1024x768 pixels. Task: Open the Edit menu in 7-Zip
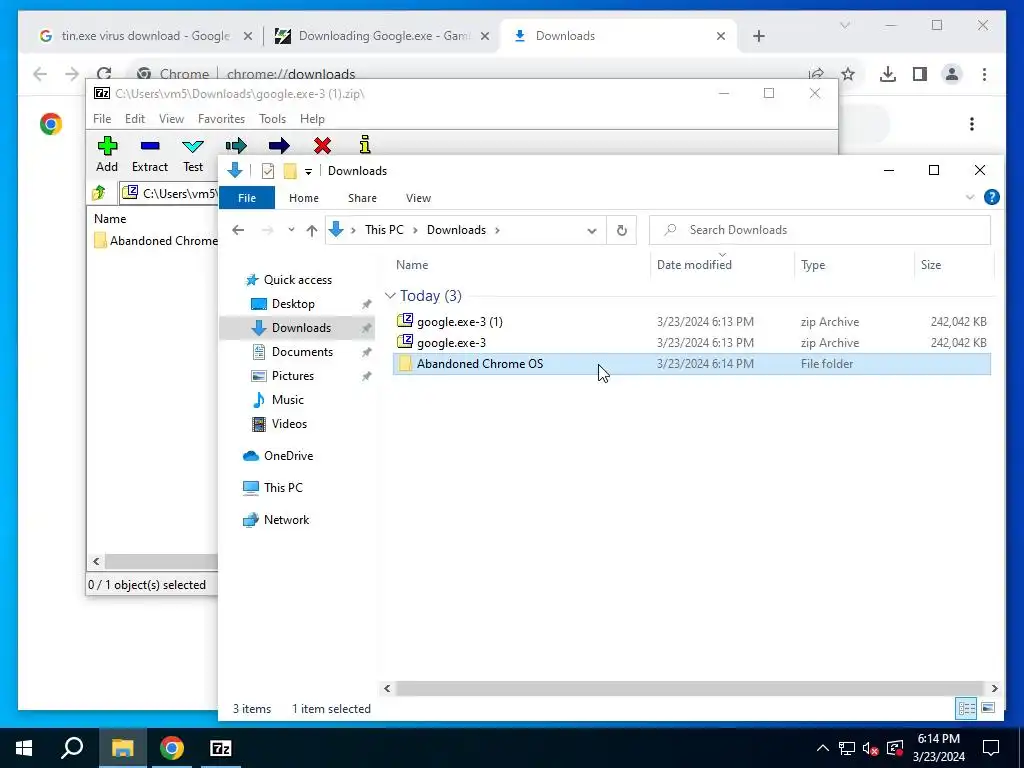point(135,119)
